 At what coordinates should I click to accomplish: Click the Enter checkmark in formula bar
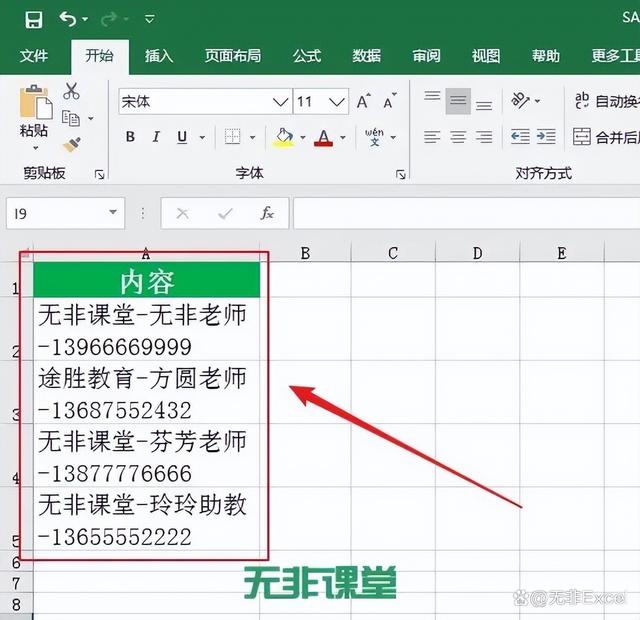(225, 213)
